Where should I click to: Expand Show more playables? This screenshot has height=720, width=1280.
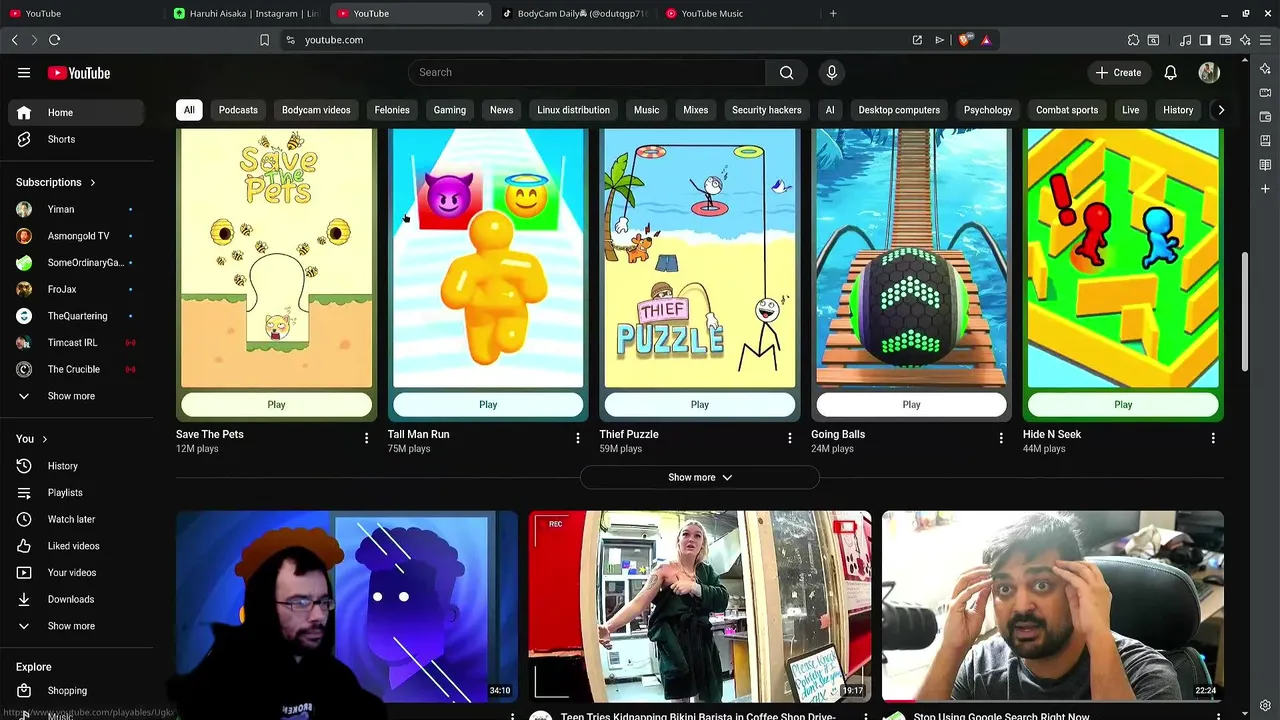(x=700, y=477)
